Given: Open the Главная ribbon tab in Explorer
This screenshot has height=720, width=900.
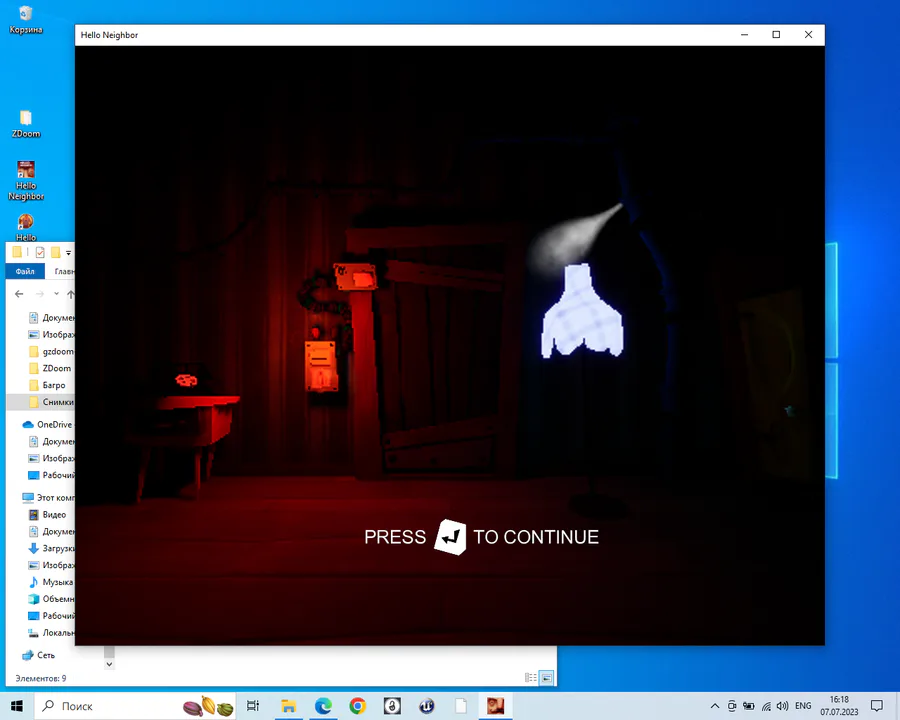Looking at the screenshot, I should pos(64,271).
